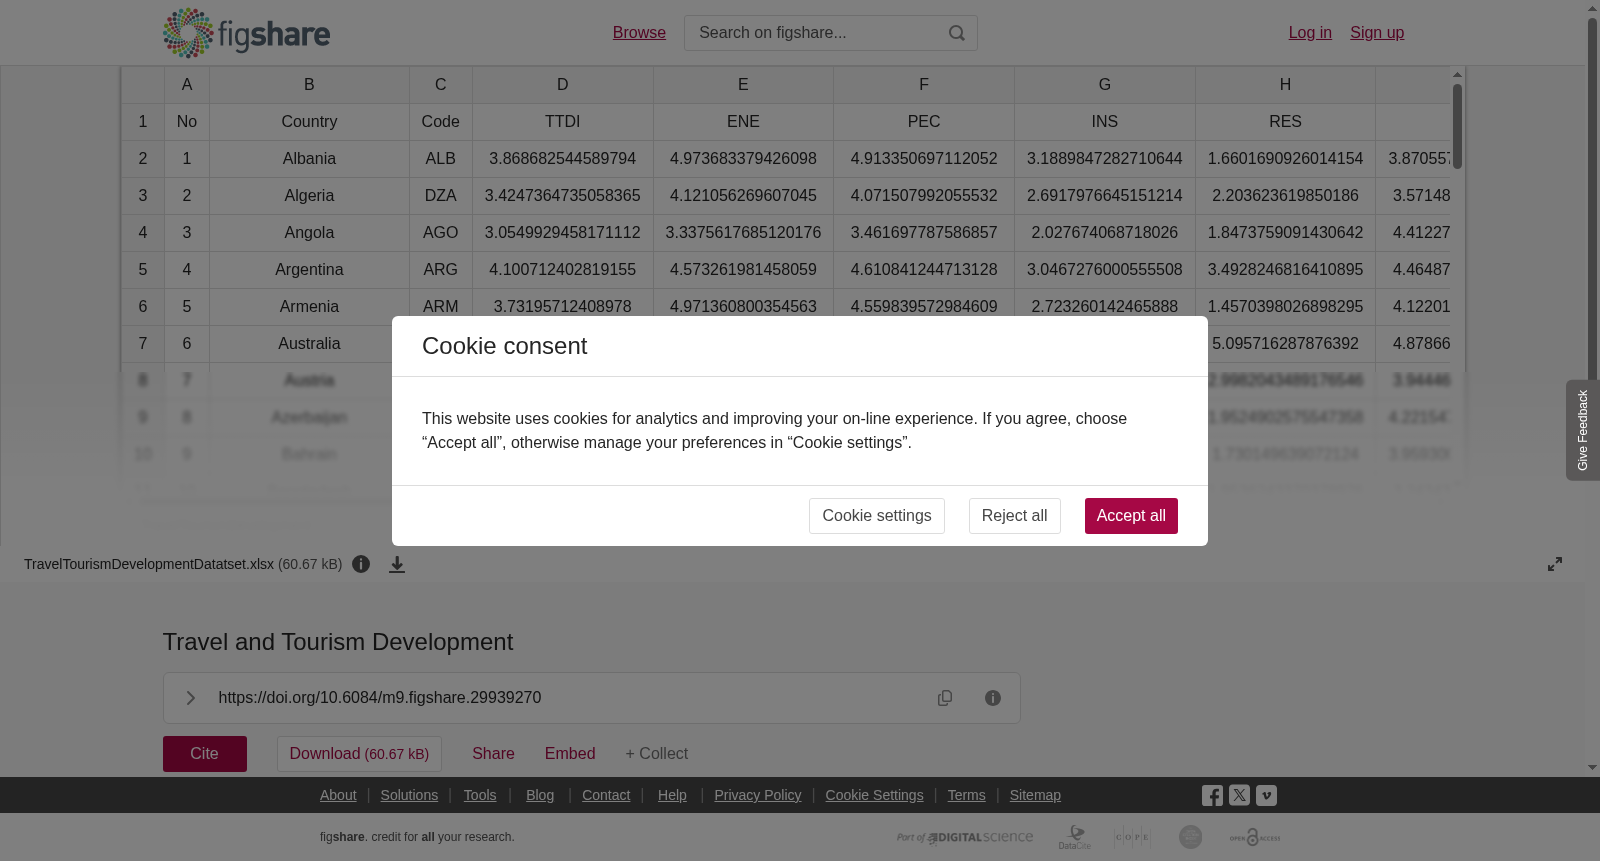Click the PEC header cell

pos(924,122)
